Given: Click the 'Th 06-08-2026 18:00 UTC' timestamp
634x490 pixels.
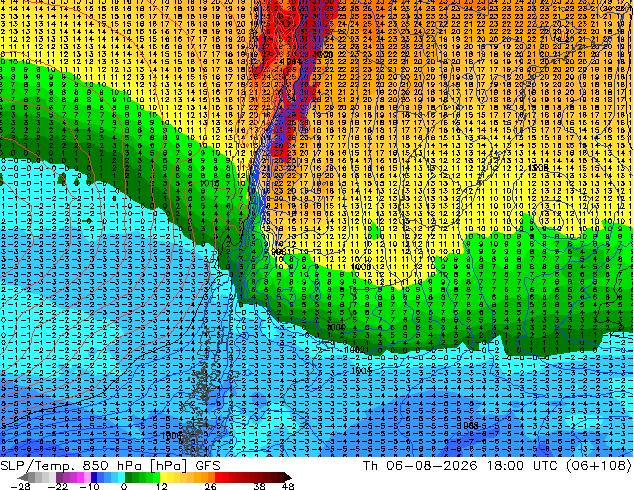Looking at the screenshot, I should [x=462, y=466].
